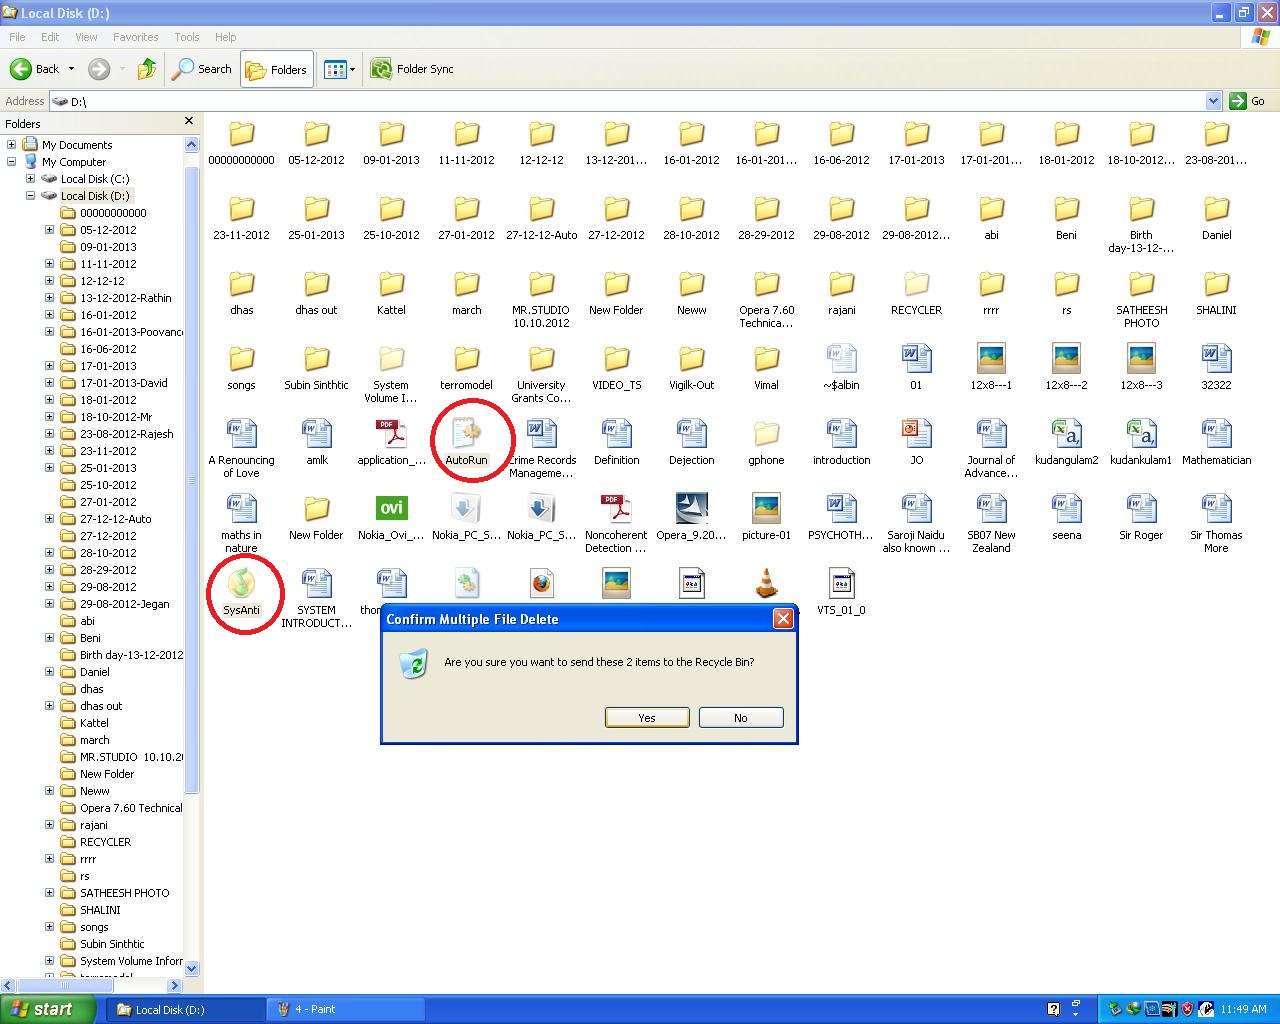Viewport: 1280px width, 1024px height.
Task: Open the Opera_9.20 setup icon
Action: [691, 510]
